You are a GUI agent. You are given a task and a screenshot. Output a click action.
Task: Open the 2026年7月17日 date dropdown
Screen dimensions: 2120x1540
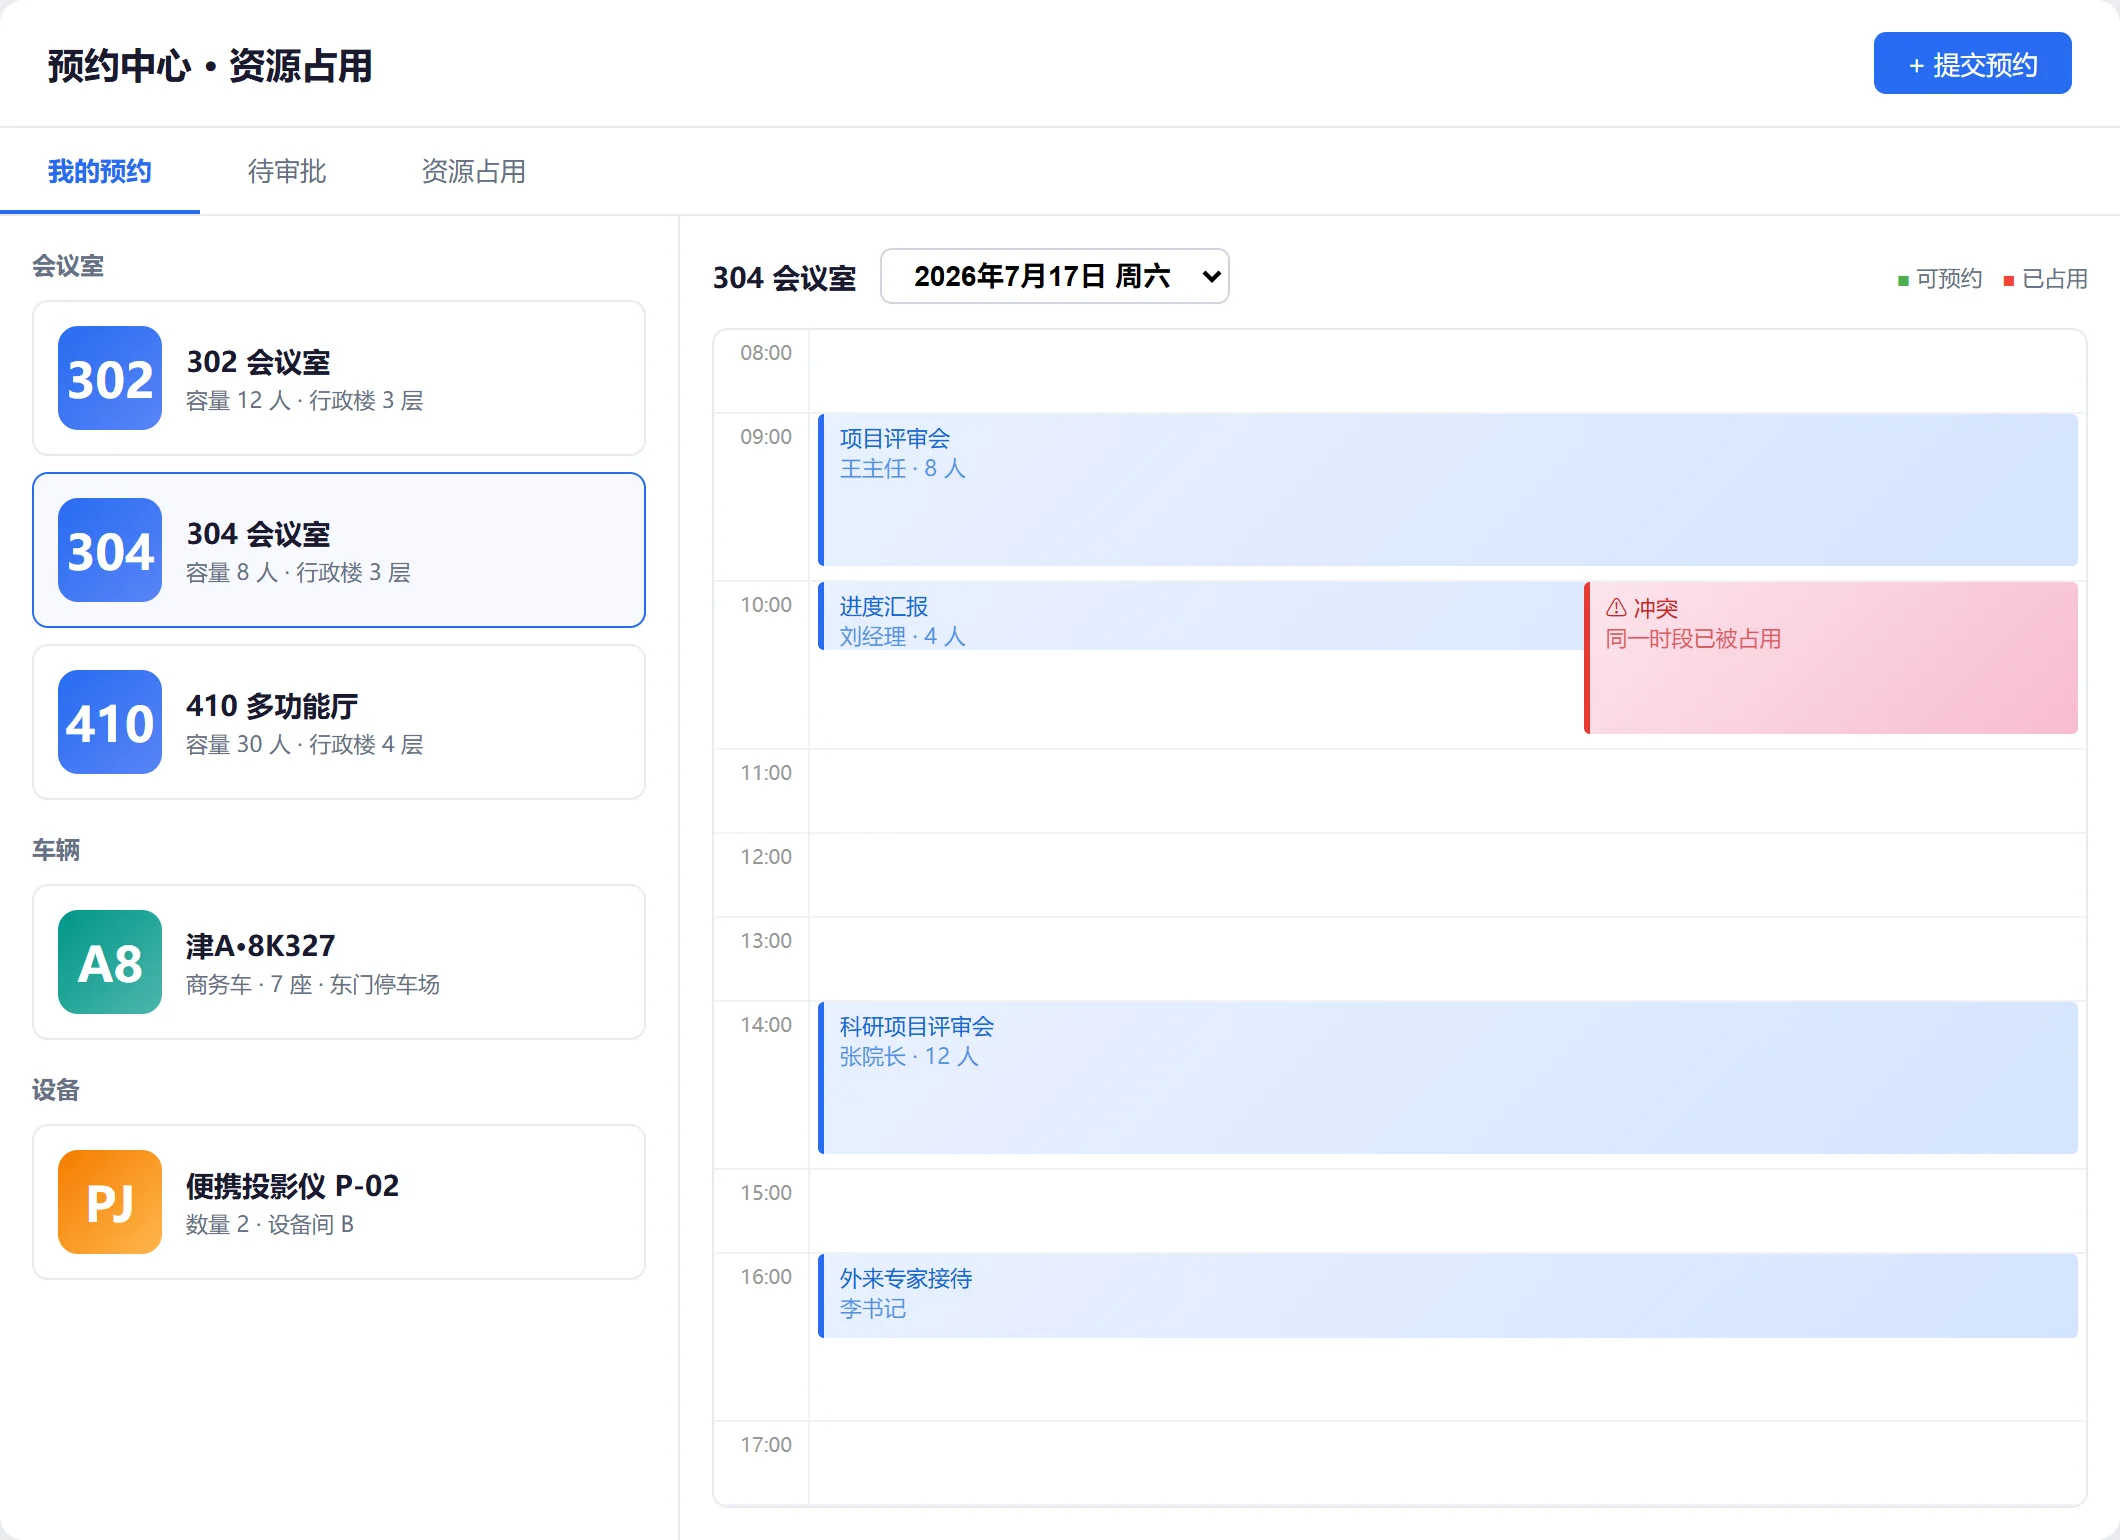(1055, 276)
